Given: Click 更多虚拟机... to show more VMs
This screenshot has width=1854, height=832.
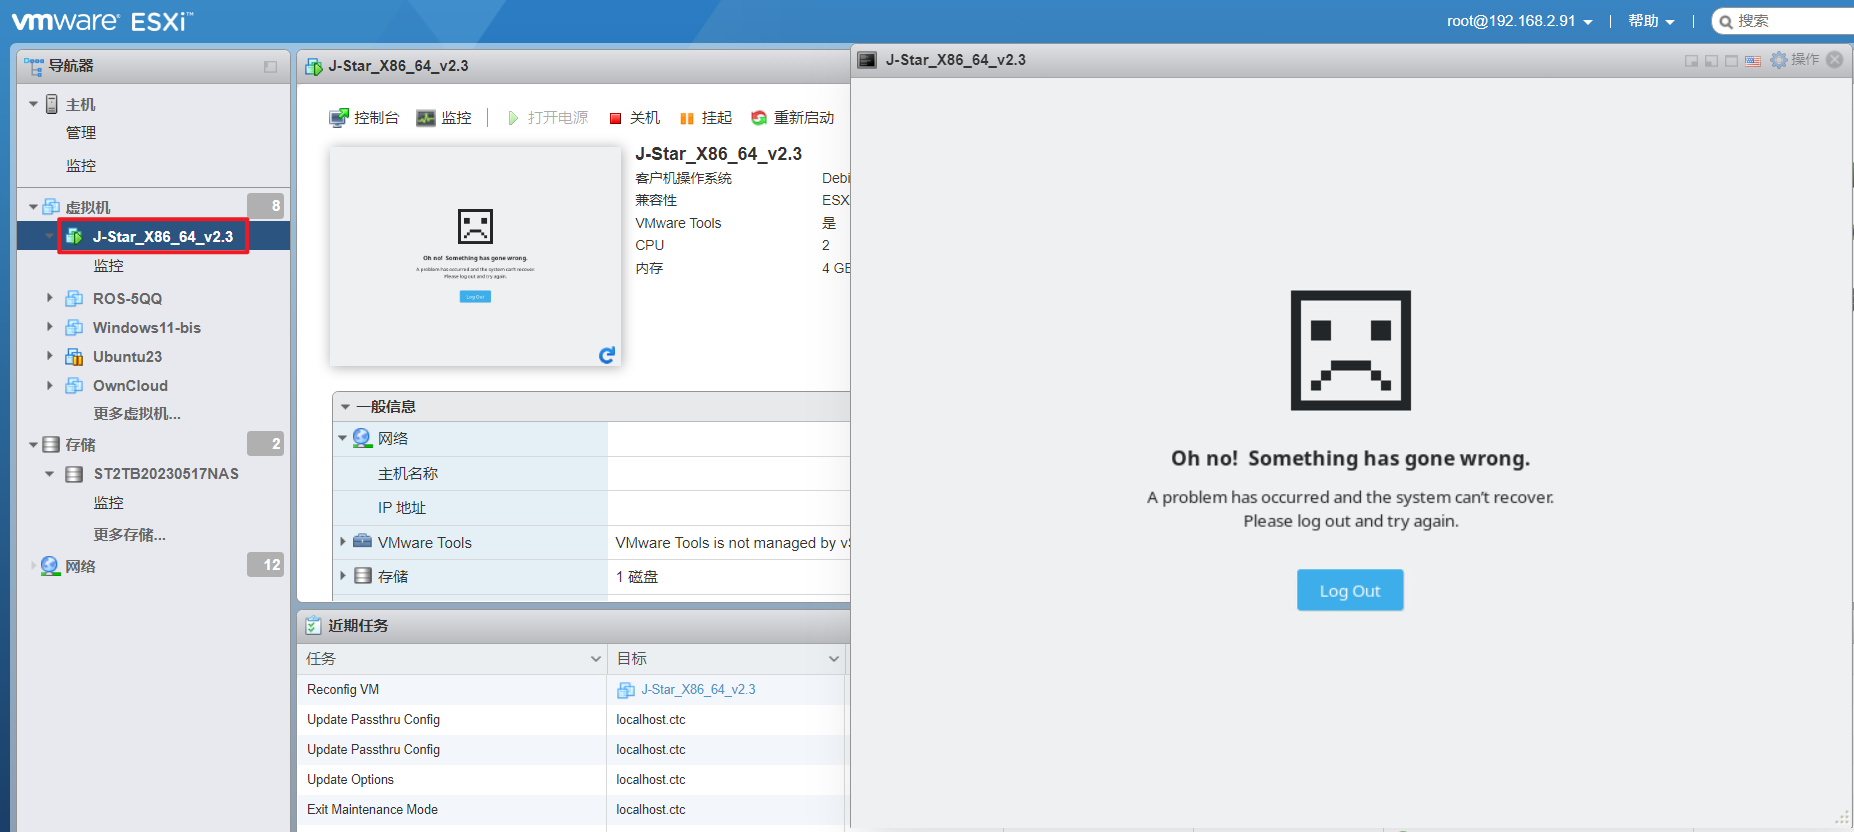Looking at the screenshot, I should click(x=137, y=414).
